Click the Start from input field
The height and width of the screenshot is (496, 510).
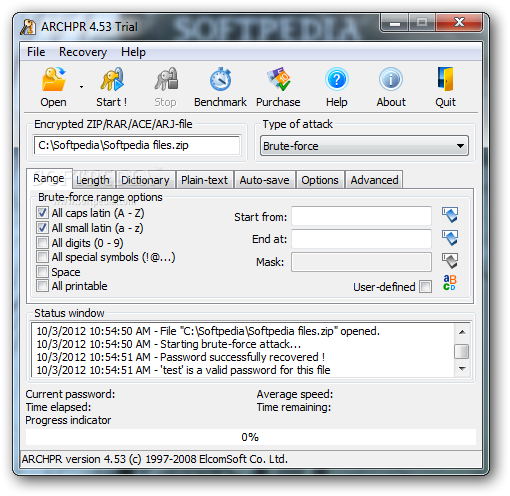point(361,216)
